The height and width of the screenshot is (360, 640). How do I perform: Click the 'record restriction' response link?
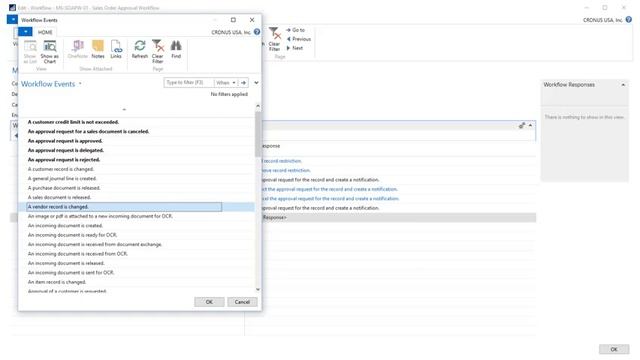282,161
